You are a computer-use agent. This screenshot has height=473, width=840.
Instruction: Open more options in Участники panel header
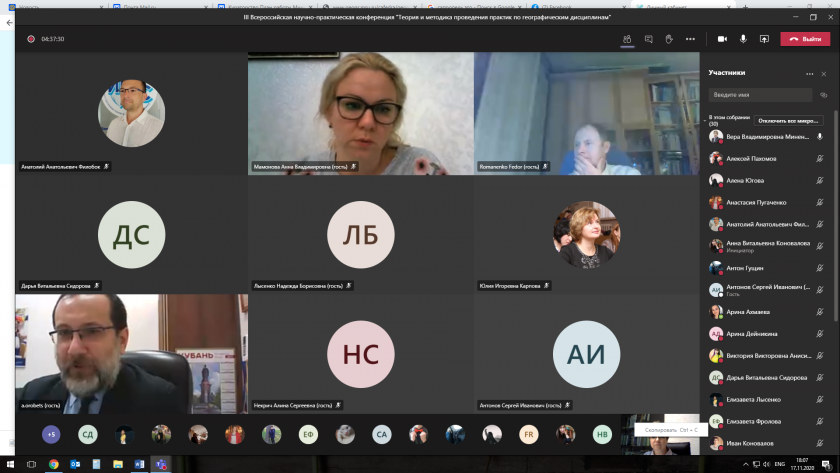[809, 73]
